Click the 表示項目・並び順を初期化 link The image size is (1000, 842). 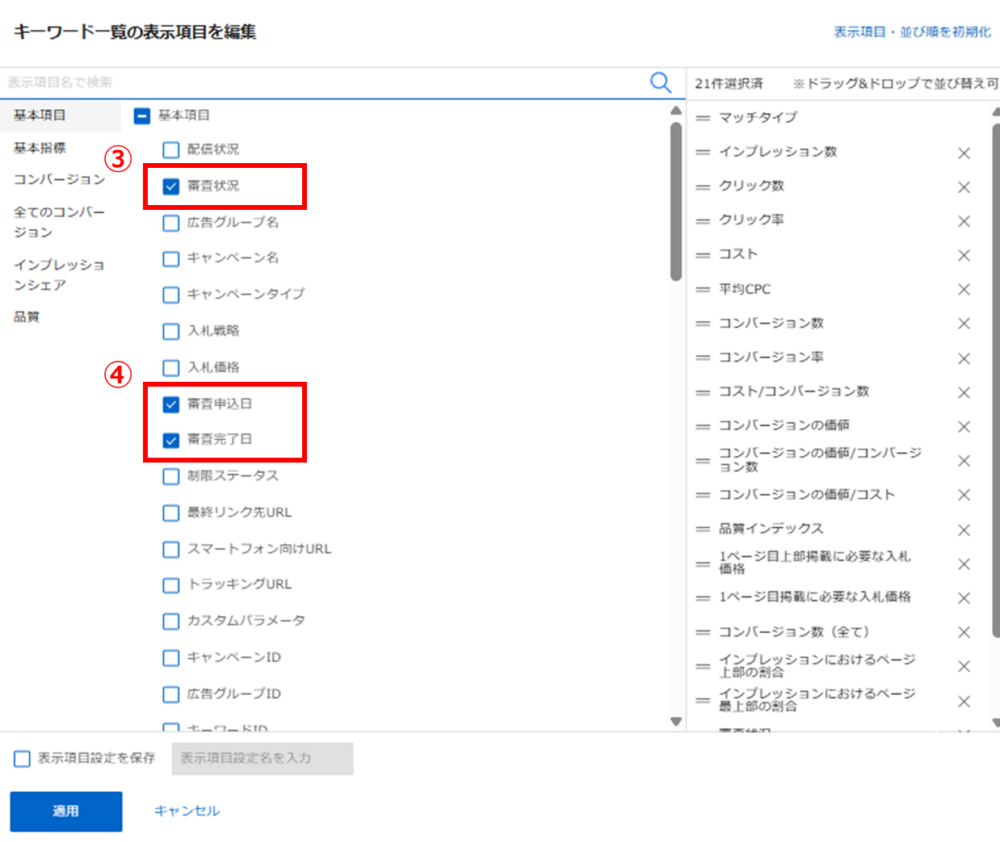pos(912,32)
